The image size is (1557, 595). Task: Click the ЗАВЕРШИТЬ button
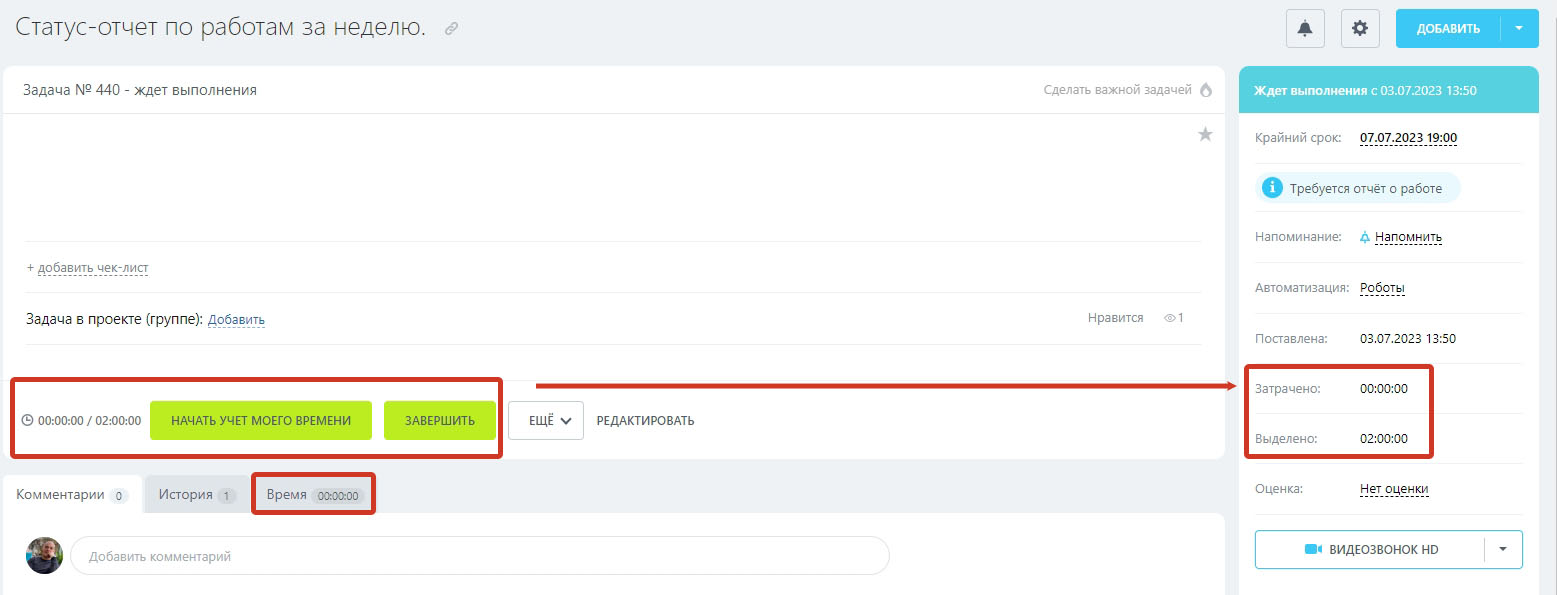(x=440, y=420)
